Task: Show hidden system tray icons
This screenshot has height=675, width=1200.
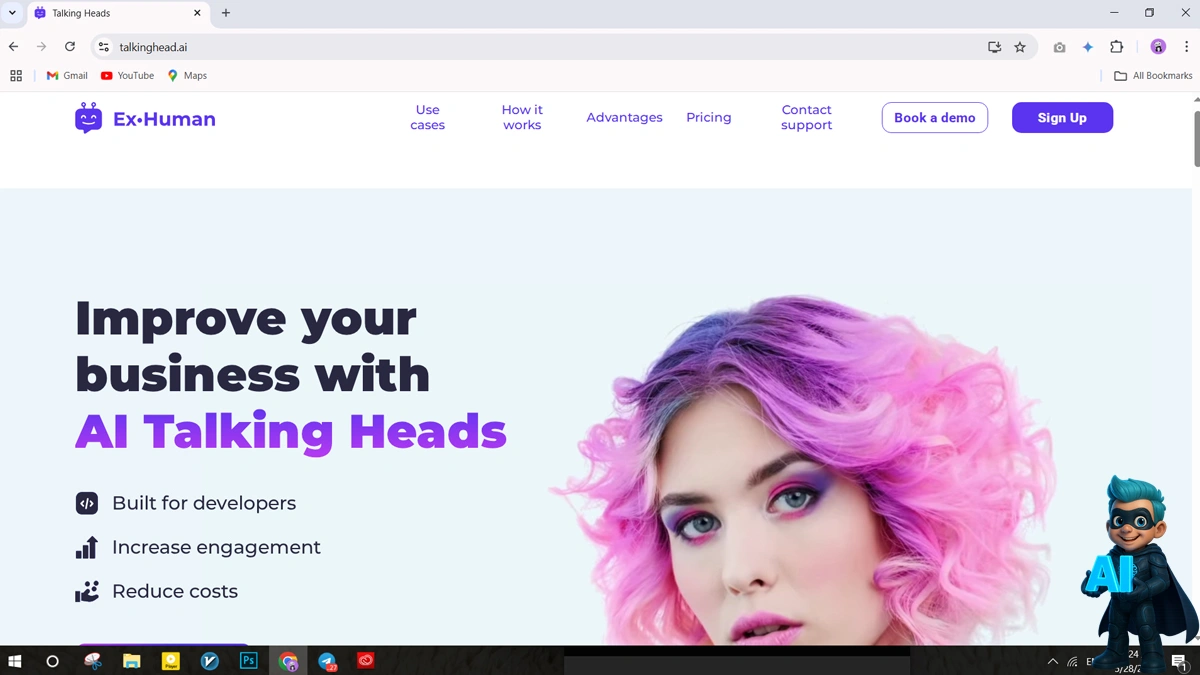Action: coord(1052,662)
